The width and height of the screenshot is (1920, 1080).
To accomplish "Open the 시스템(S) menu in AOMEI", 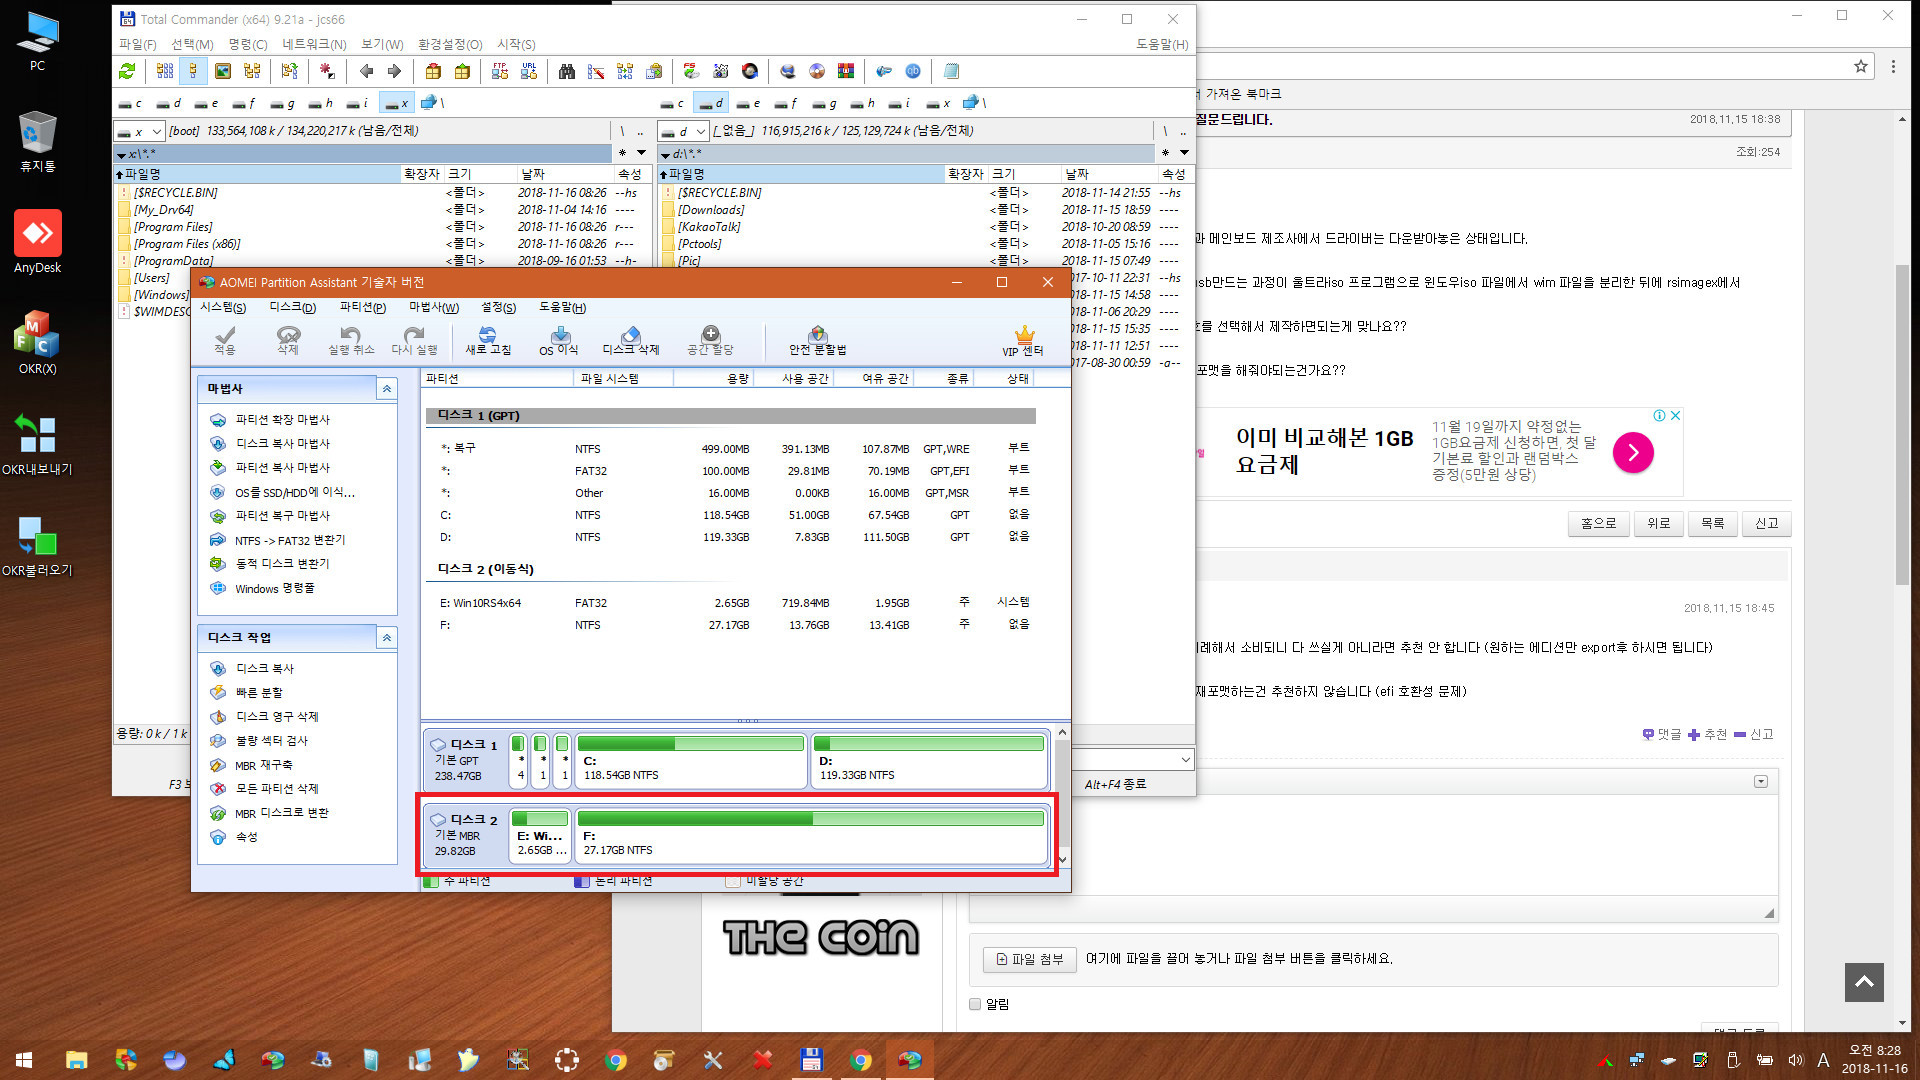I will pyautogui.click(x=222, y=307).
